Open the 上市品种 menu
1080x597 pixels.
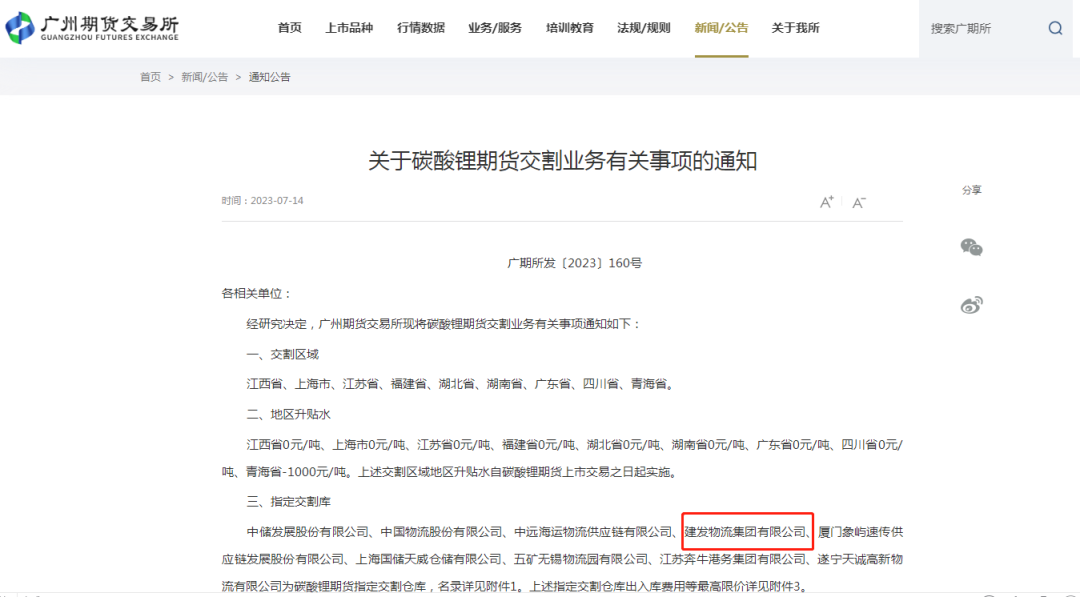coord(349,28)
